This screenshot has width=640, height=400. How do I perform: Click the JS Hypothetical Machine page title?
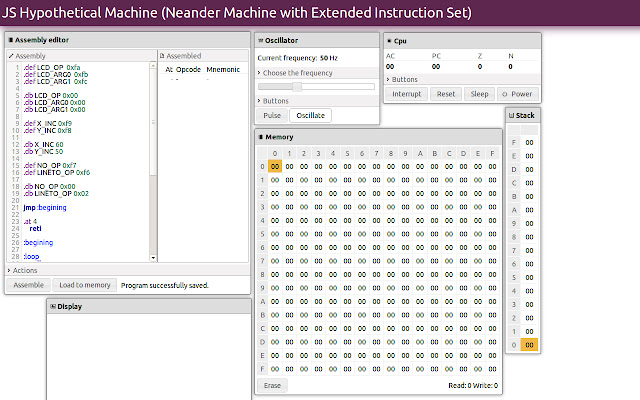tap(237, 13)
